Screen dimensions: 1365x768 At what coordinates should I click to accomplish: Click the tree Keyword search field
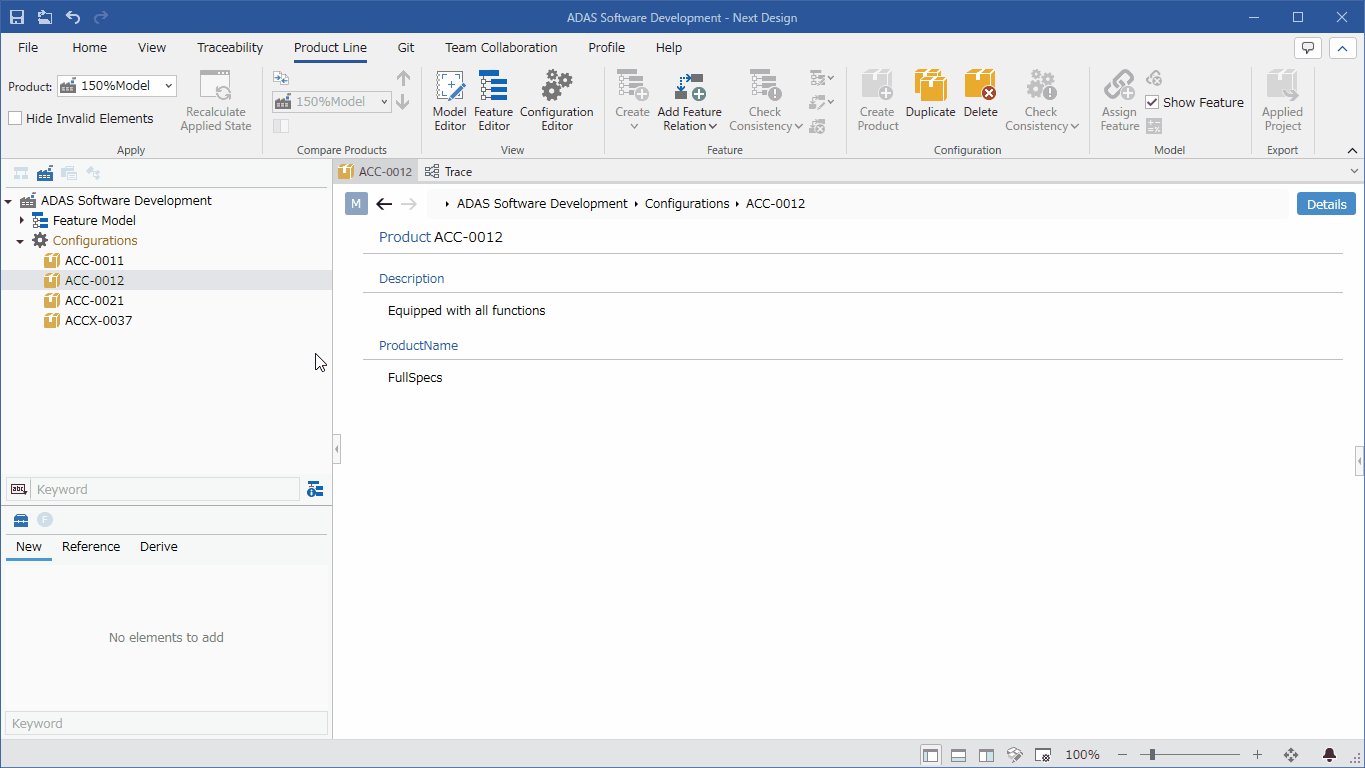click(166, 489)
